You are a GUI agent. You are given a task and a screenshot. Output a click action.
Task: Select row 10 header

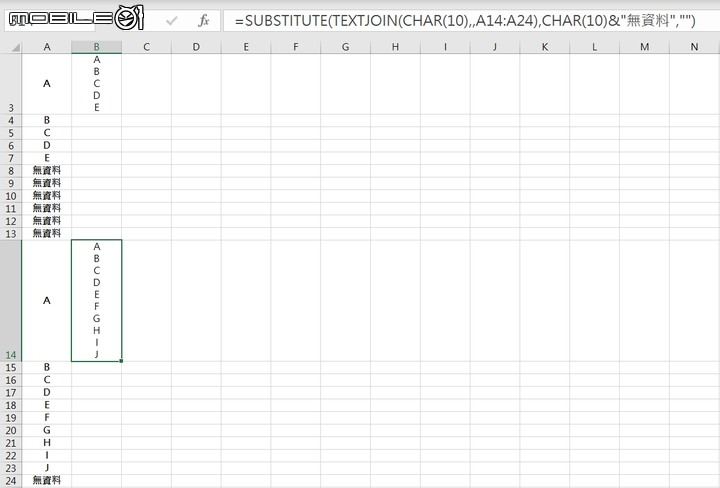tap(11, 196)
